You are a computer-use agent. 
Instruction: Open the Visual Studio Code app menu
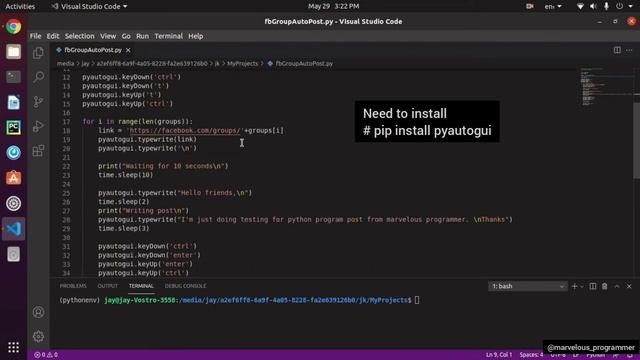(89, 6)
